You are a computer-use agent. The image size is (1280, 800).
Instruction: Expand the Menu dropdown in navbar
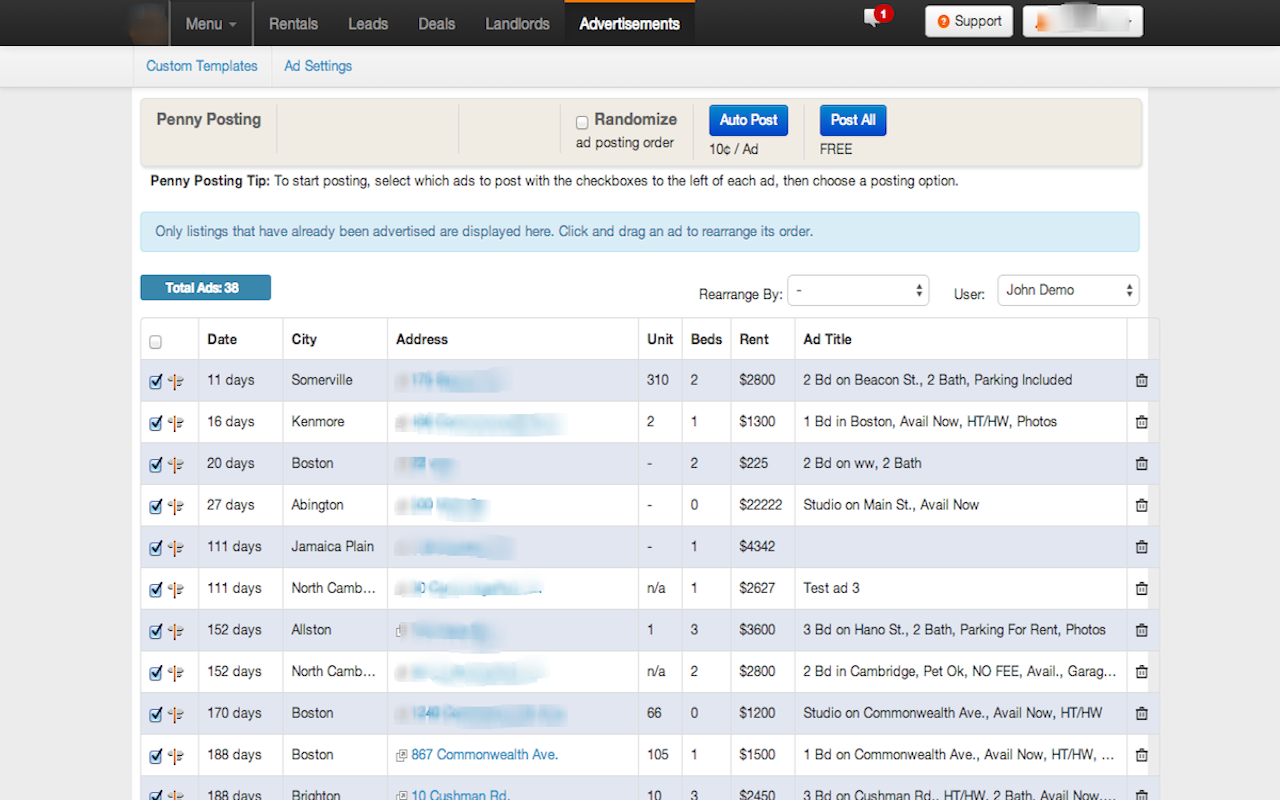[x=211, y=23]
